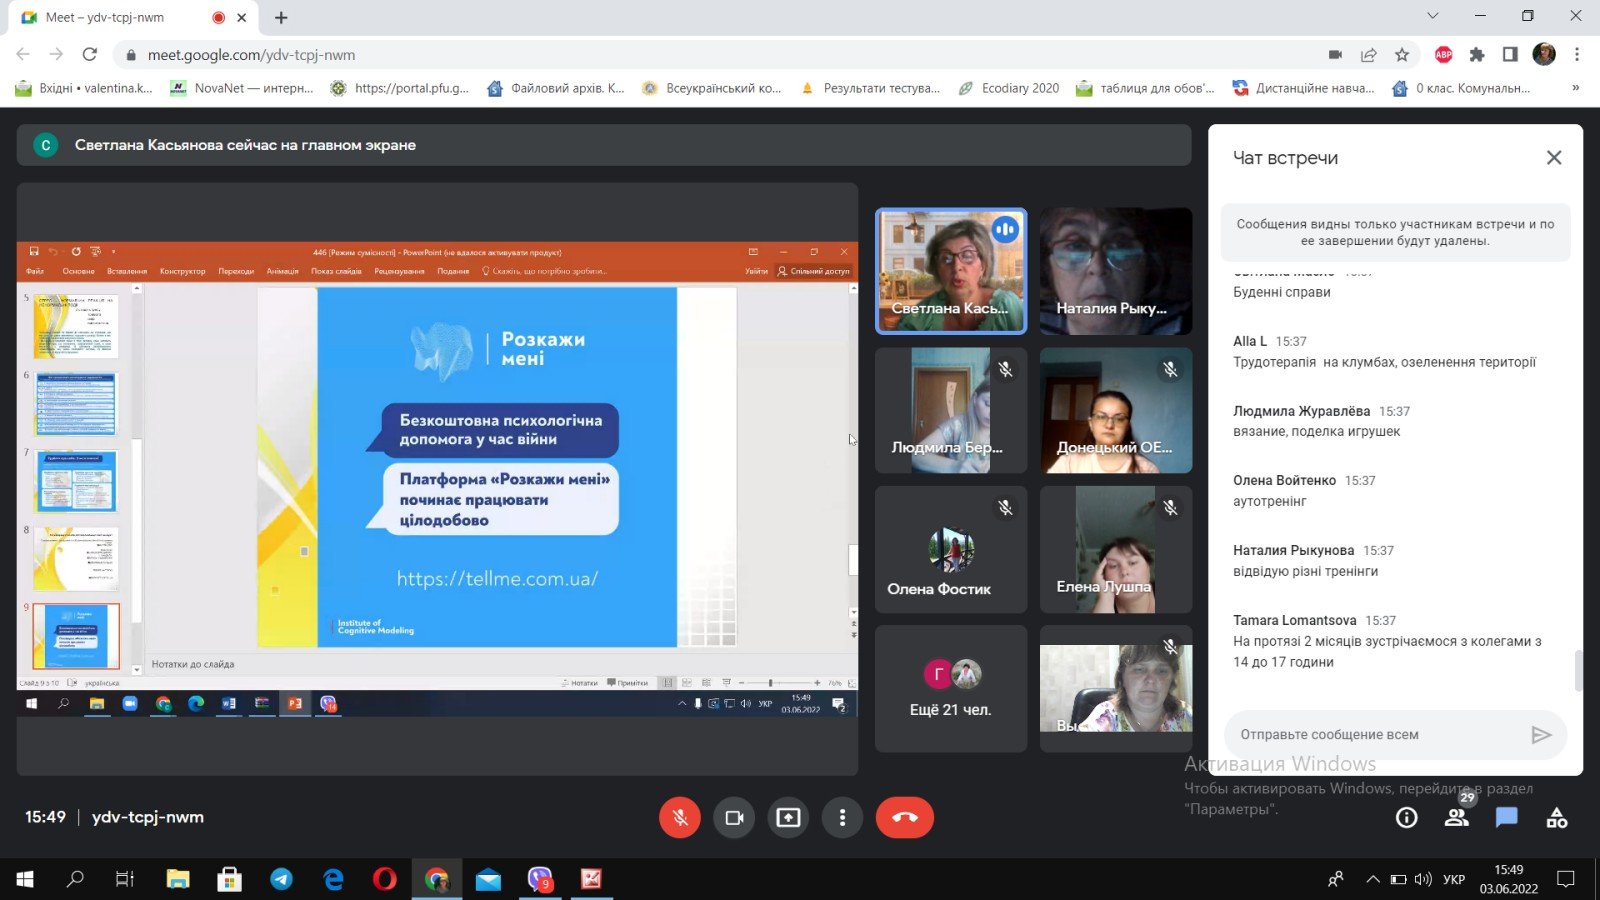Viewport: 1600px width, 900px height.
Task: Open a new Chrome tab
Action: 281,18
